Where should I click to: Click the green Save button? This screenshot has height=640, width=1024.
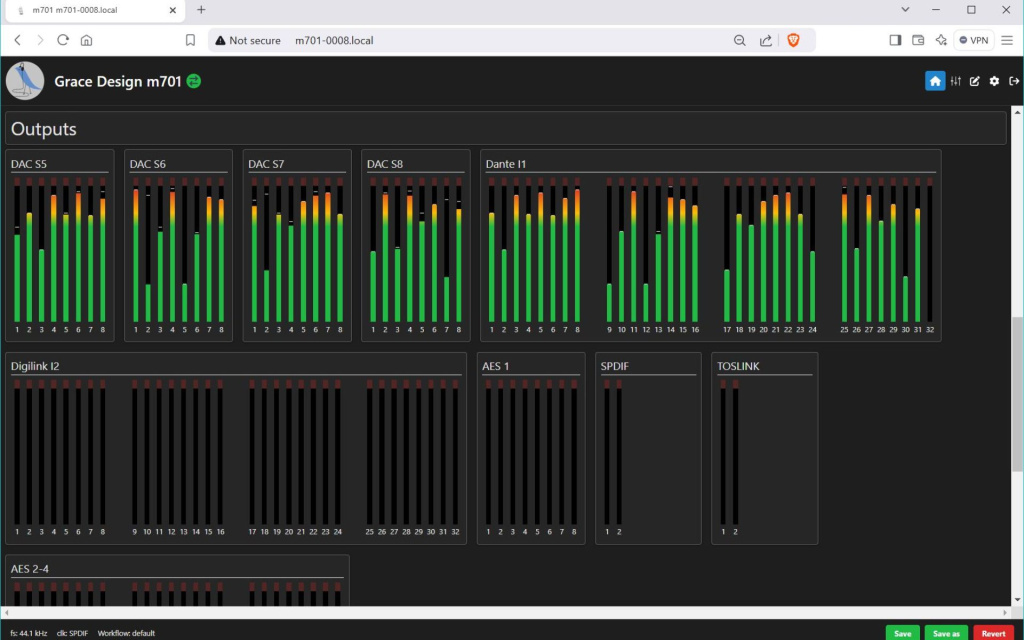(x=903, y=633)
